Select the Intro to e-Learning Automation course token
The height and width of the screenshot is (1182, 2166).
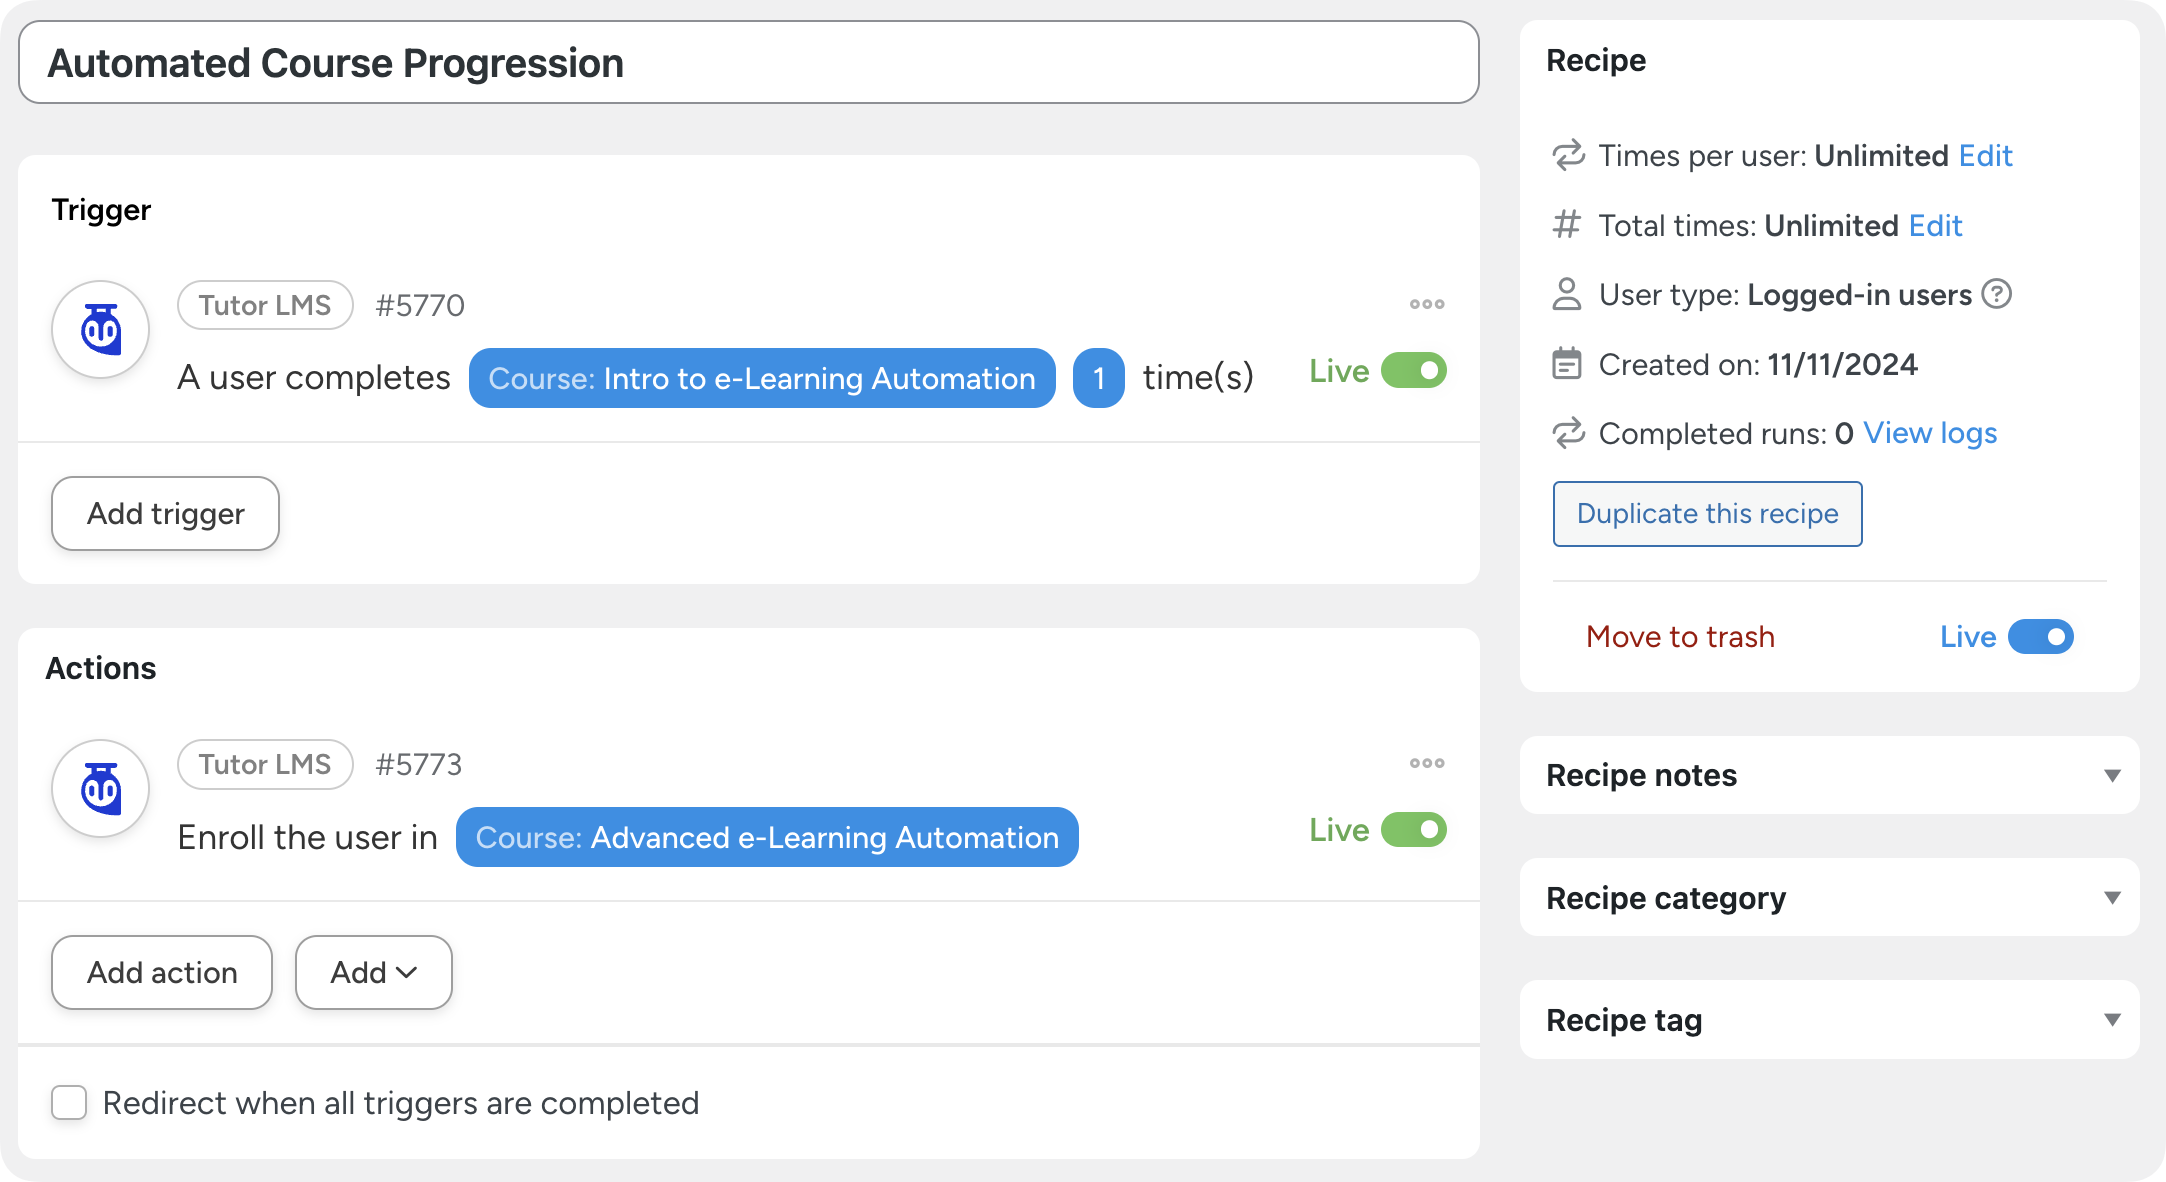click(761, 378)
